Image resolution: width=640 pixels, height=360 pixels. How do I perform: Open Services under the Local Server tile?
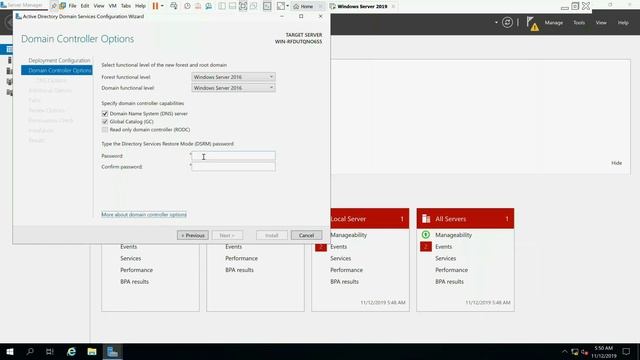340,258
